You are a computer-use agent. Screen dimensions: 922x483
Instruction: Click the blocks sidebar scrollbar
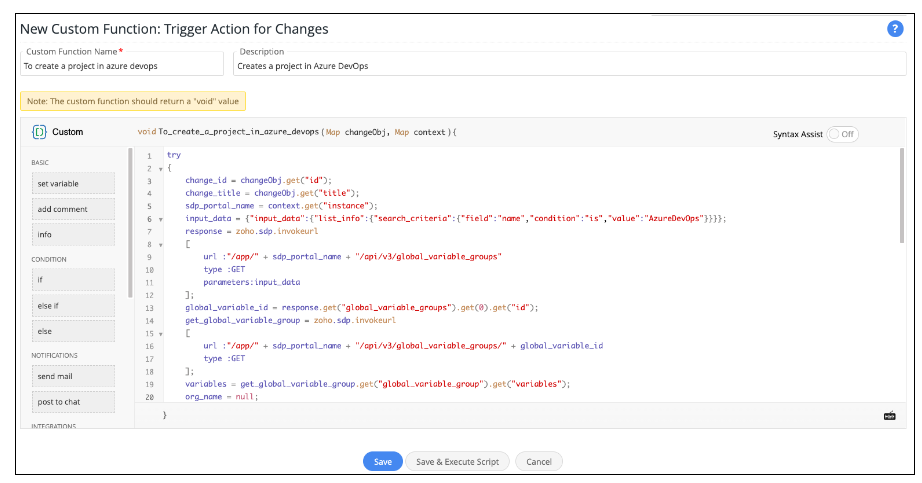click(131, 222)
